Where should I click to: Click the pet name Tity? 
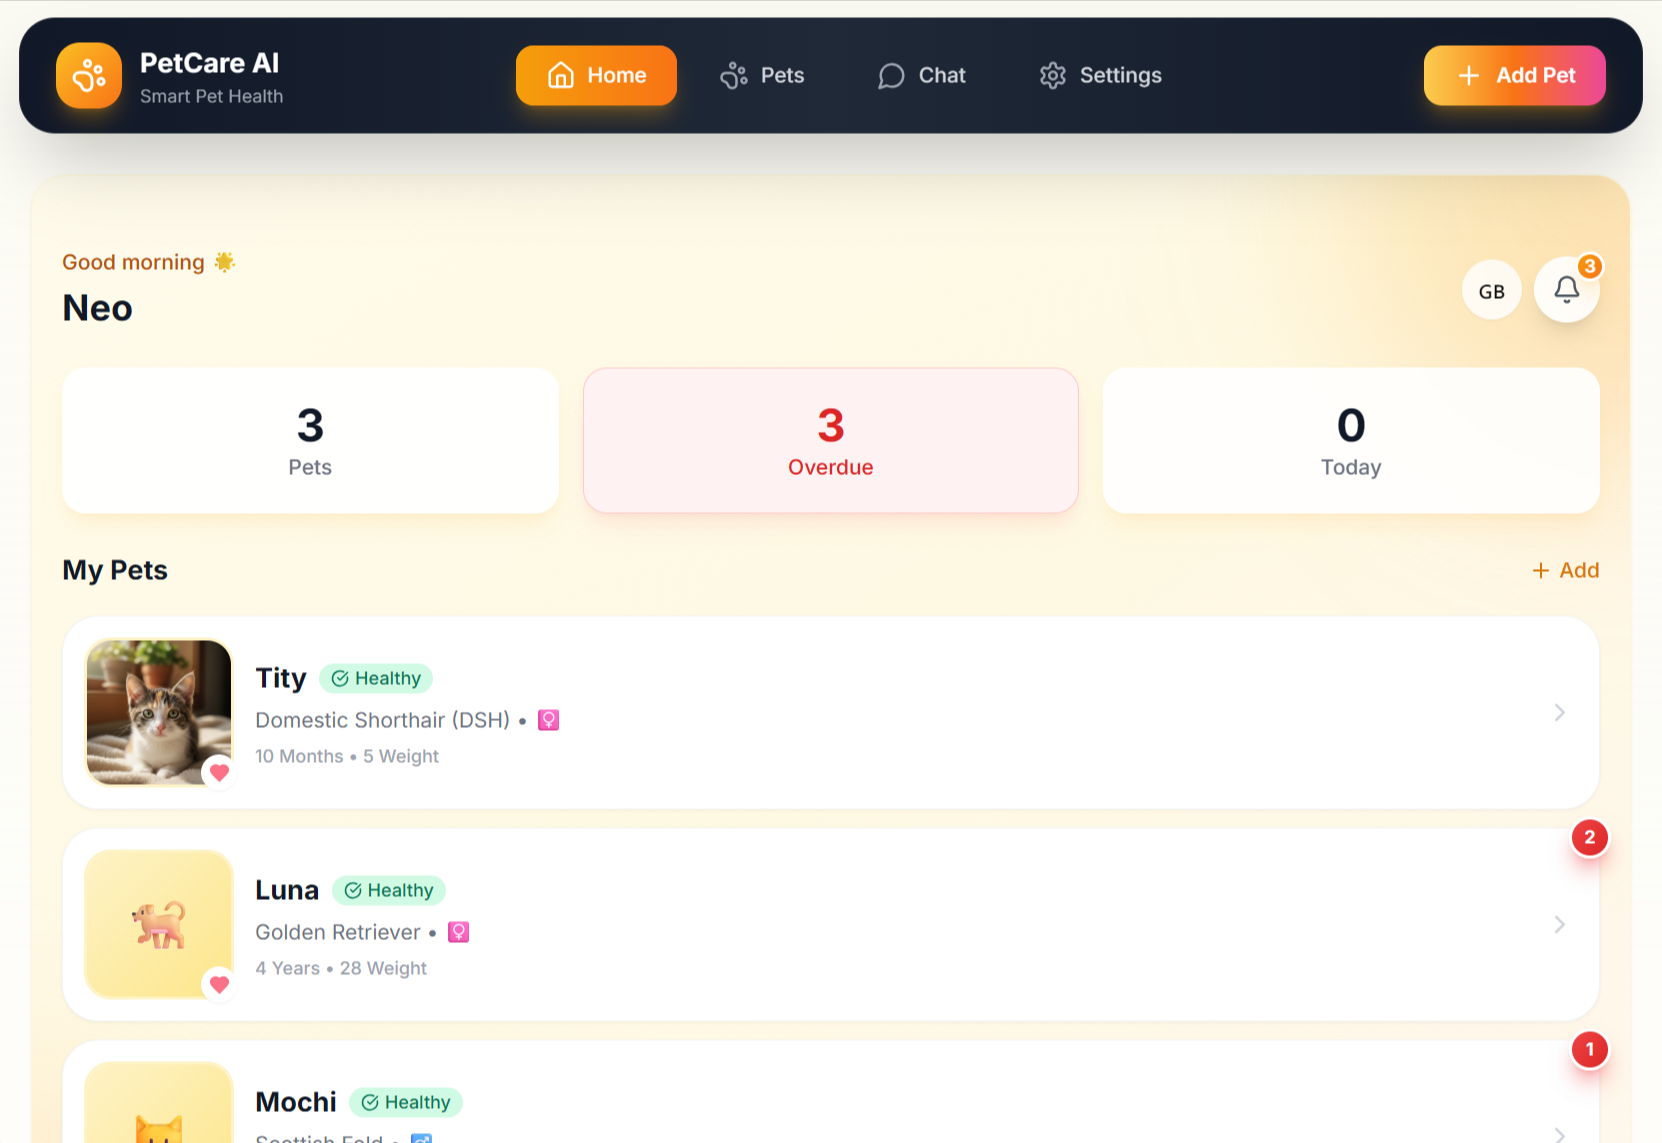281,678
